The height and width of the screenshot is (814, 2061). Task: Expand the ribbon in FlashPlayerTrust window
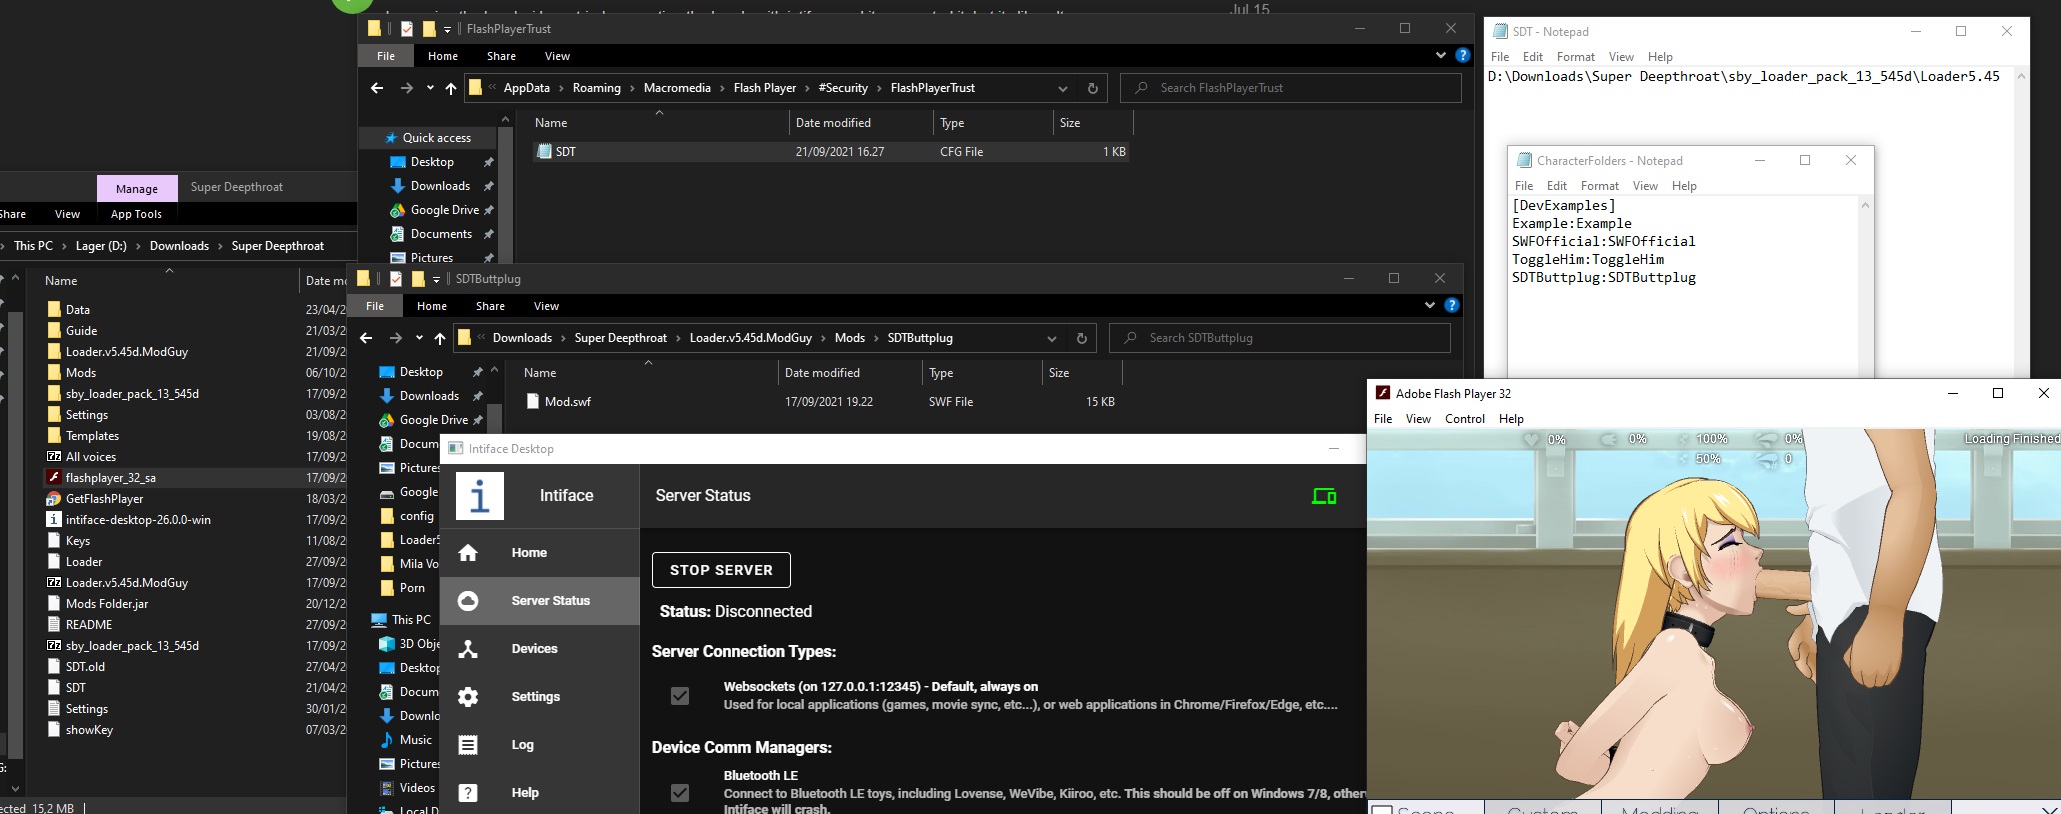1440,56
